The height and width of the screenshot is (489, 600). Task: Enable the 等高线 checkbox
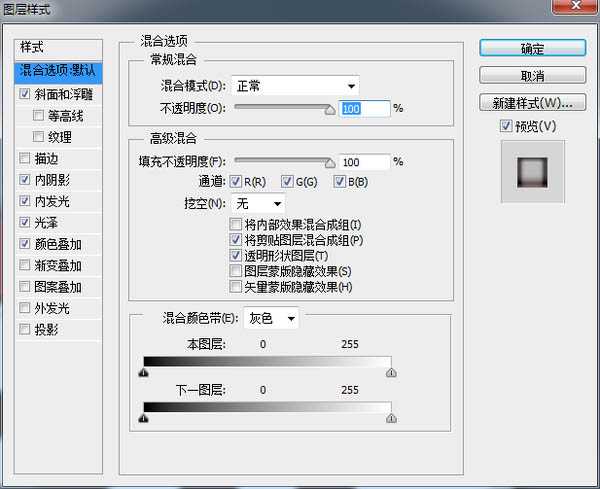coord(38,115)
